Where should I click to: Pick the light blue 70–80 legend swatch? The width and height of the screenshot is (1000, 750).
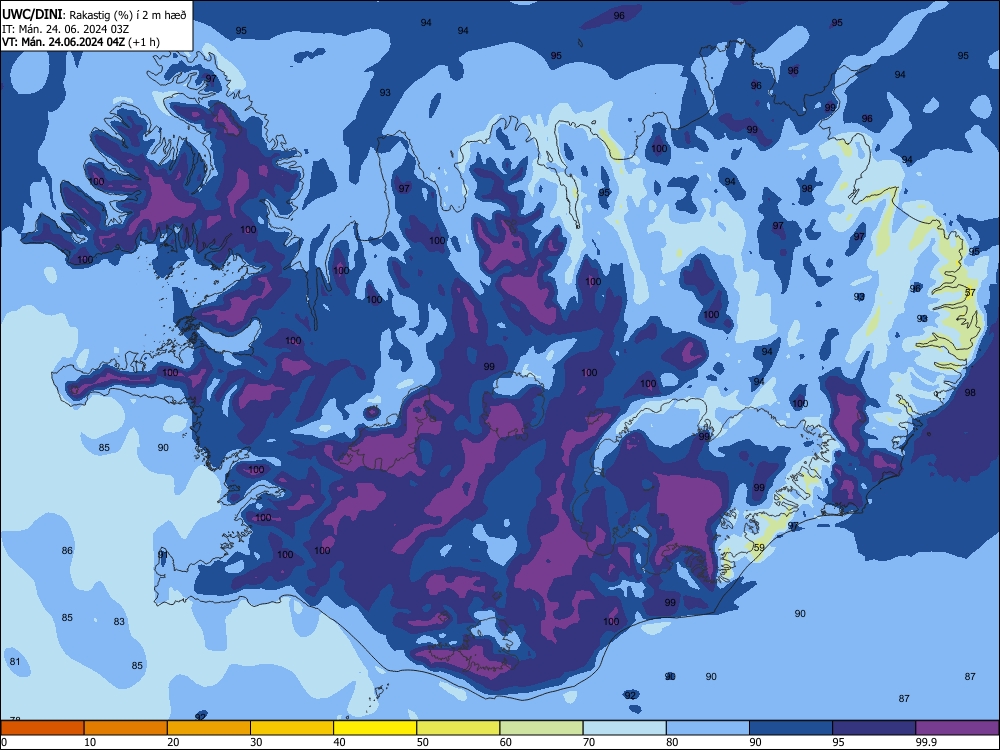tap(624, 728)
